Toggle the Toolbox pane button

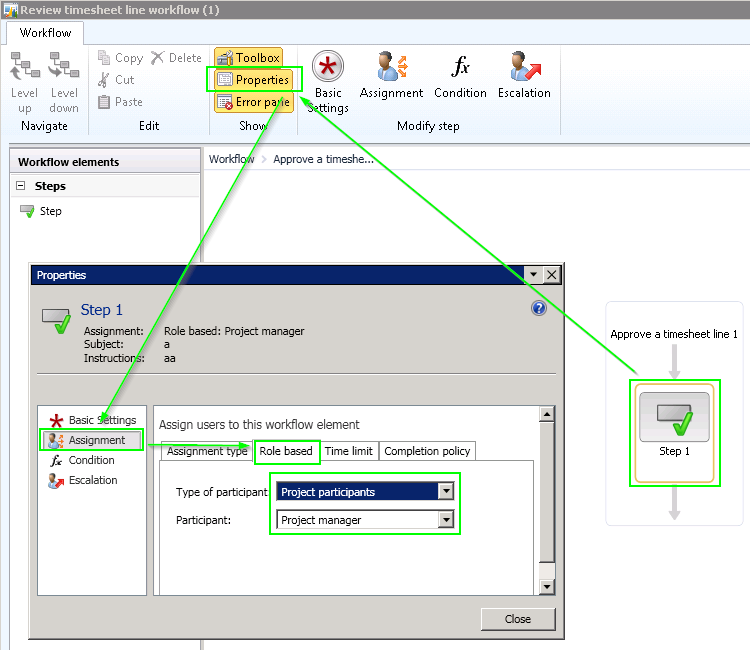248,58
